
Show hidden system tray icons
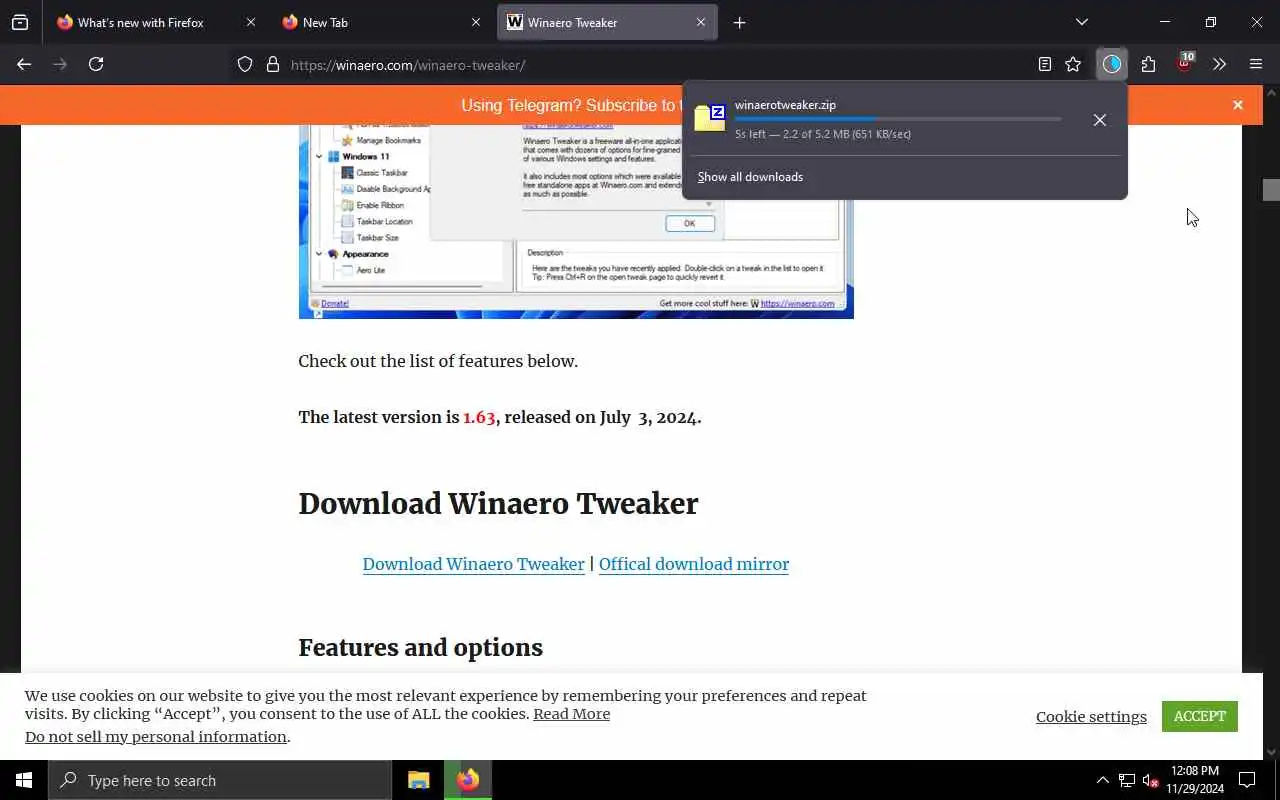point(1102,780)
